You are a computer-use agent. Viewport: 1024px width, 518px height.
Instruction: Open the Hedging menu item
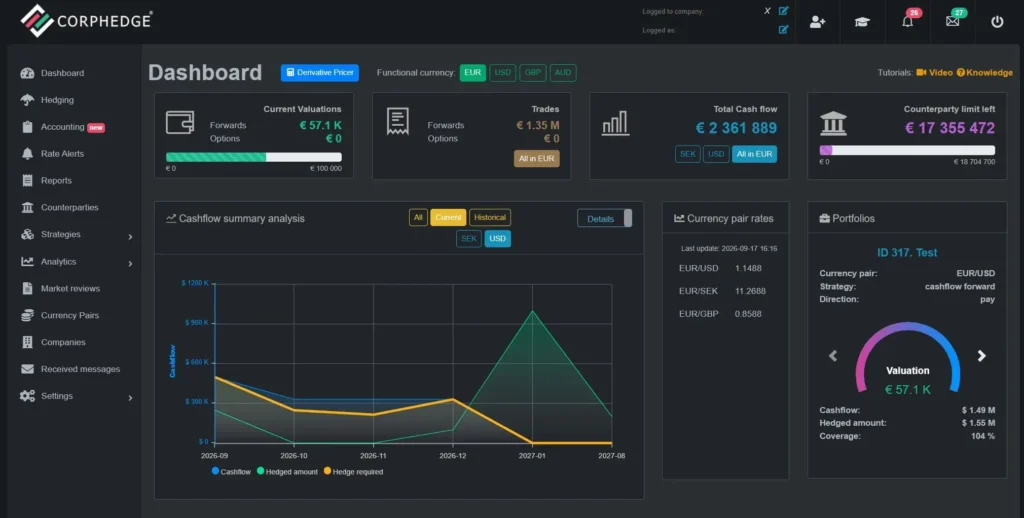[x=57, y=100]
